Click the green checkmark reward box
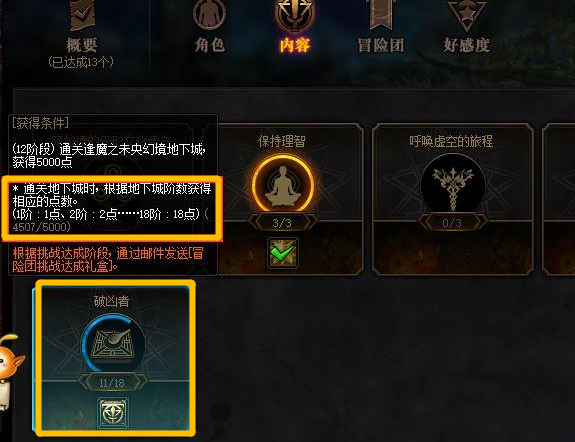This screenshot has height=442, width=575. [x=283, y=253]
